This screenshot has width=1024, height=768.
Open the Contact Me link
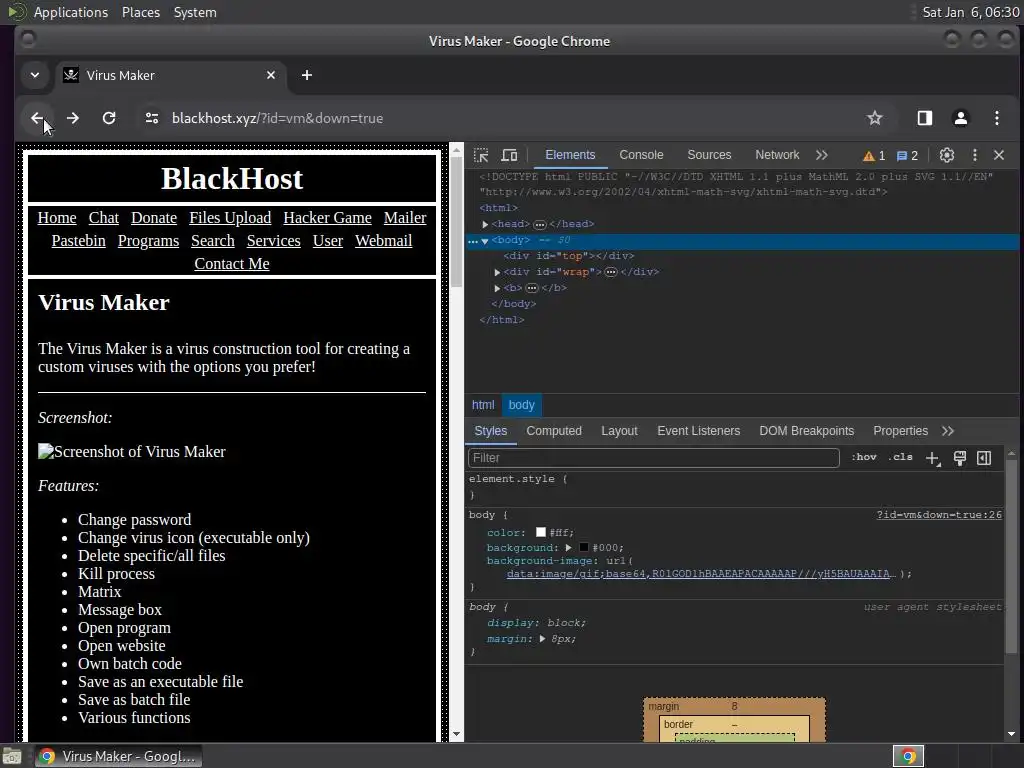tap(232, 264)
